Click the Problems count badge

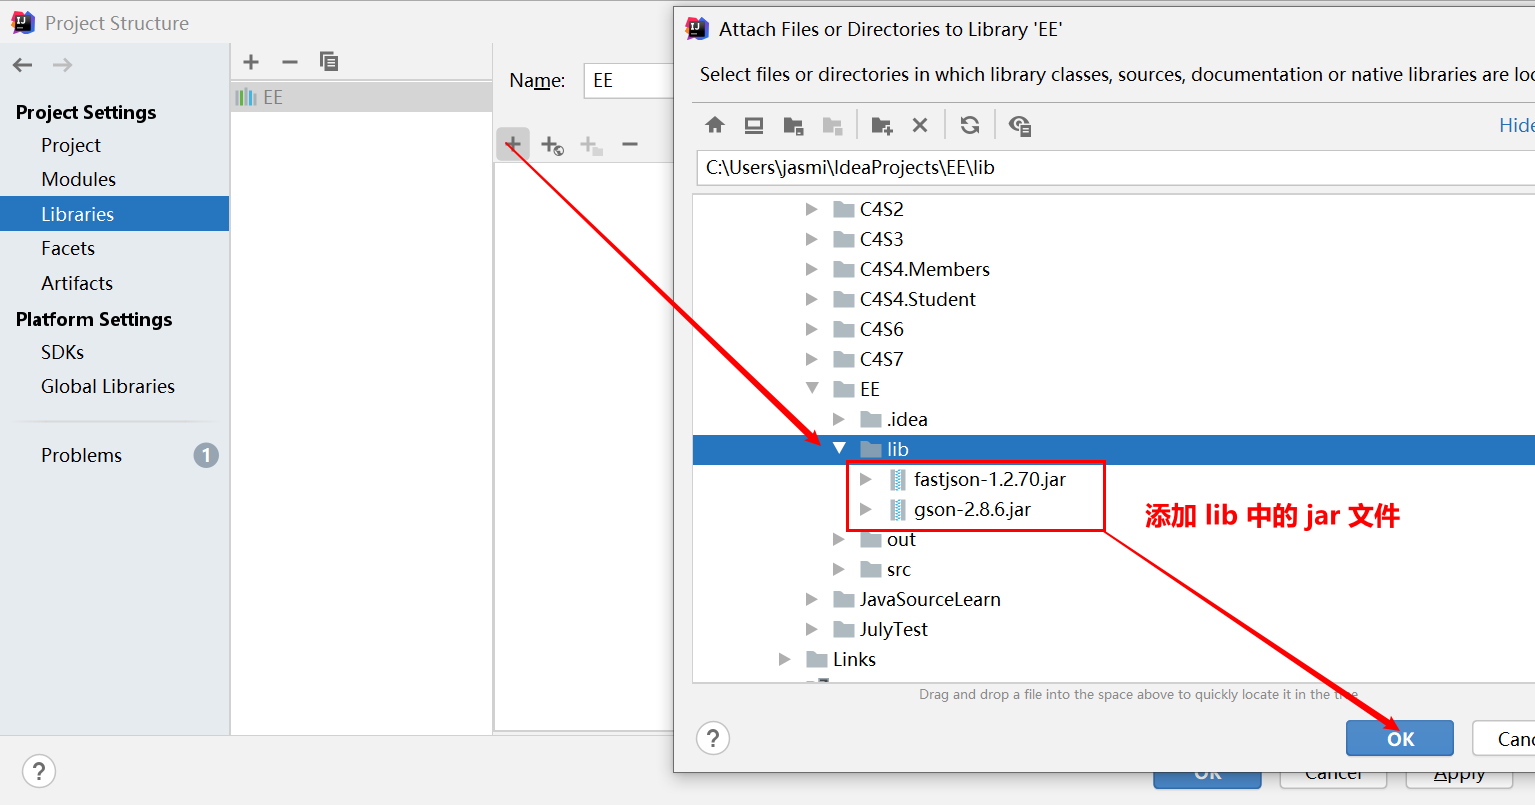point(206,456)
